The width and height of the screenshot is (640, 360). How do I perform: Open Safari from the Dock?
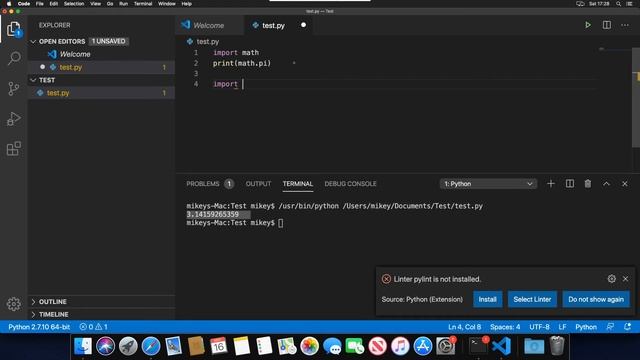(151, 346)
